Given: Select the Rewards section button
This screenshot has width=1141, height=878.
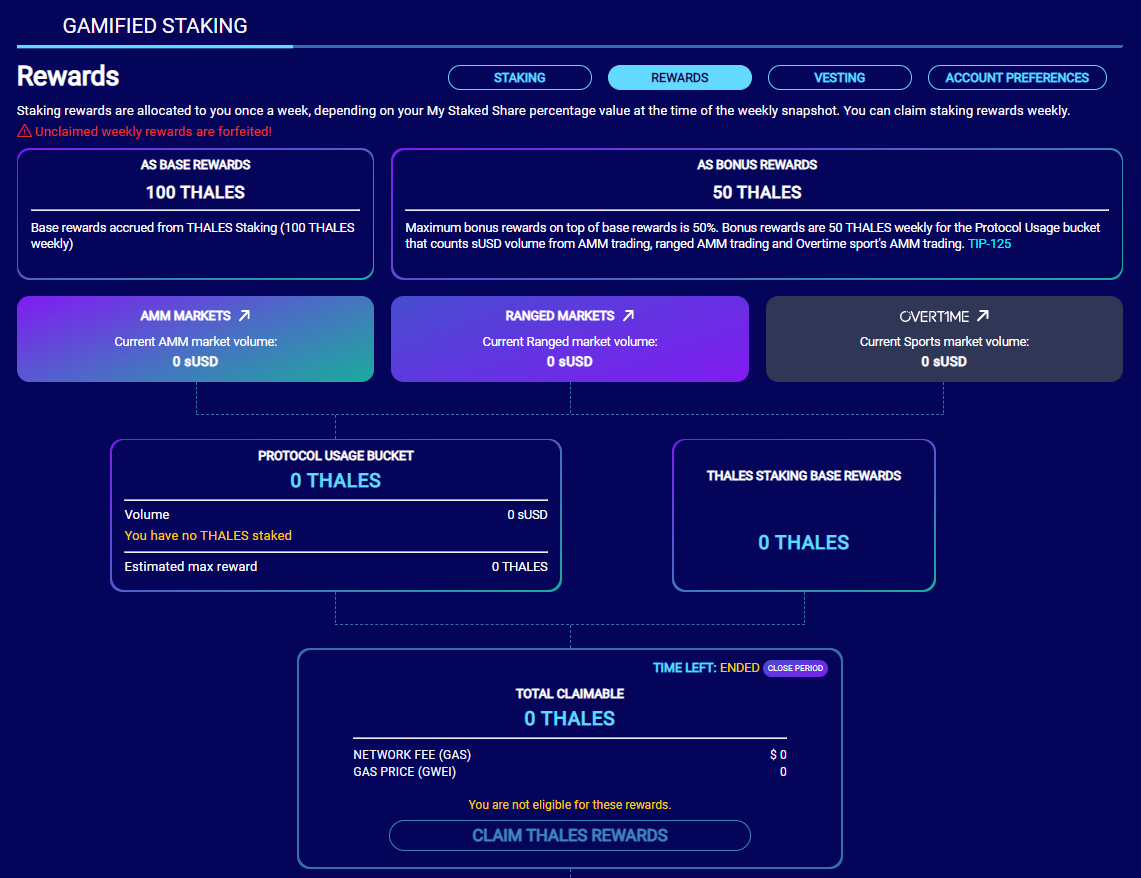Looking at the screenshot, I should coord(680,78).
